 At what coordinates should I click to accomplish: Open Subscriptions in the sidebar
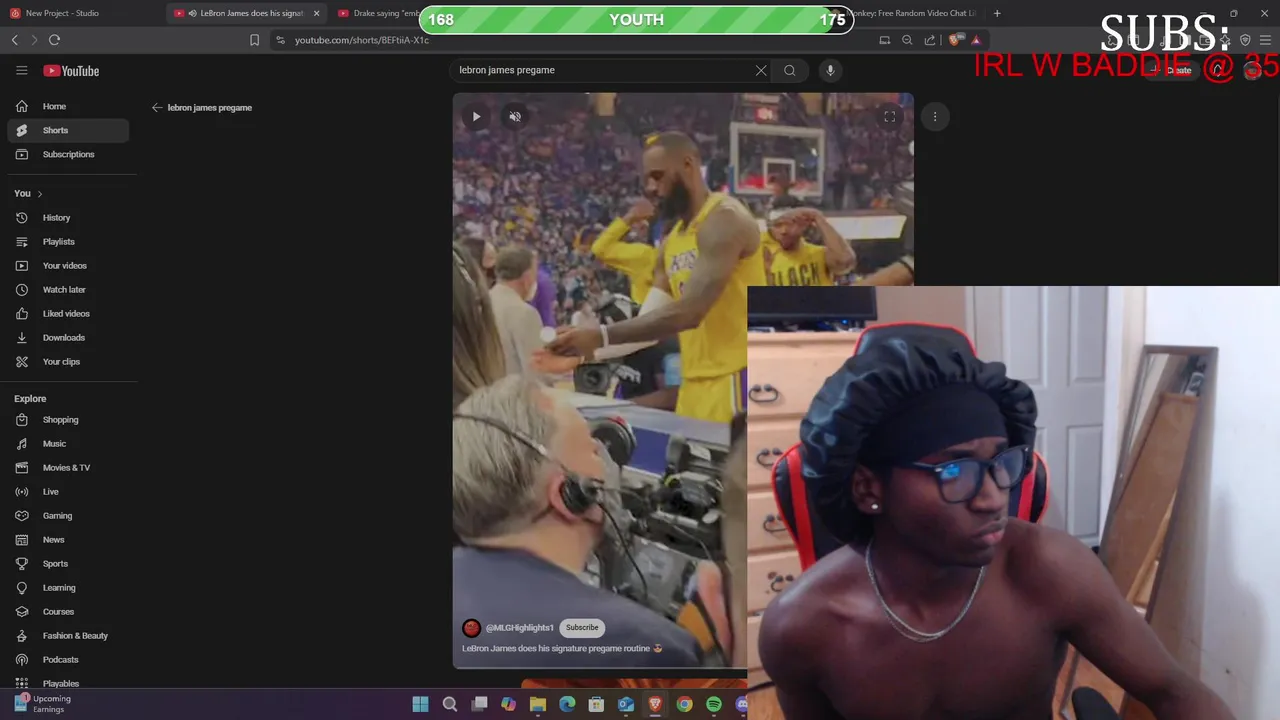click(68, 154)
